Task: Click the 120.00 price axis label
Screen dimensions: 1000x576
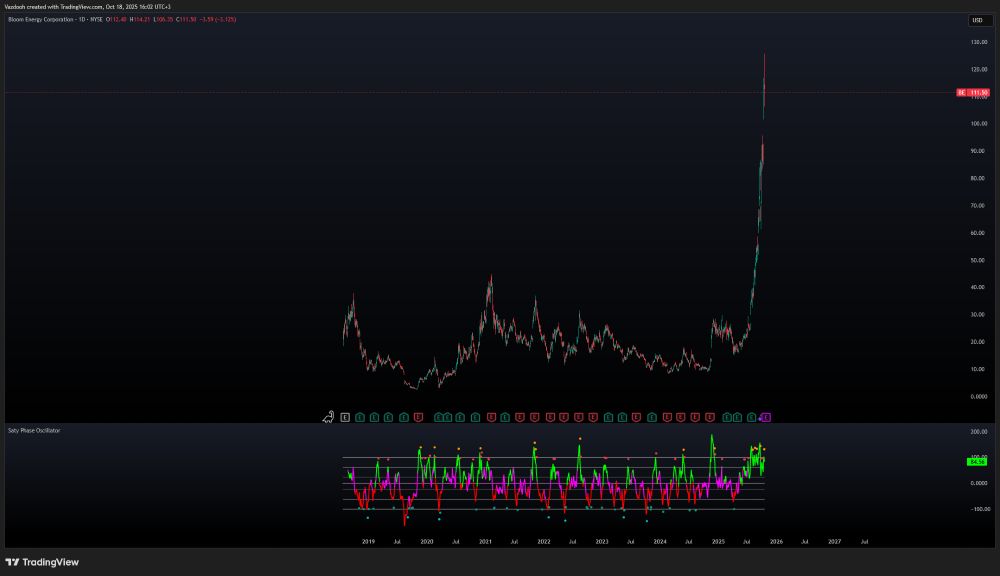Action: point(979,70)
